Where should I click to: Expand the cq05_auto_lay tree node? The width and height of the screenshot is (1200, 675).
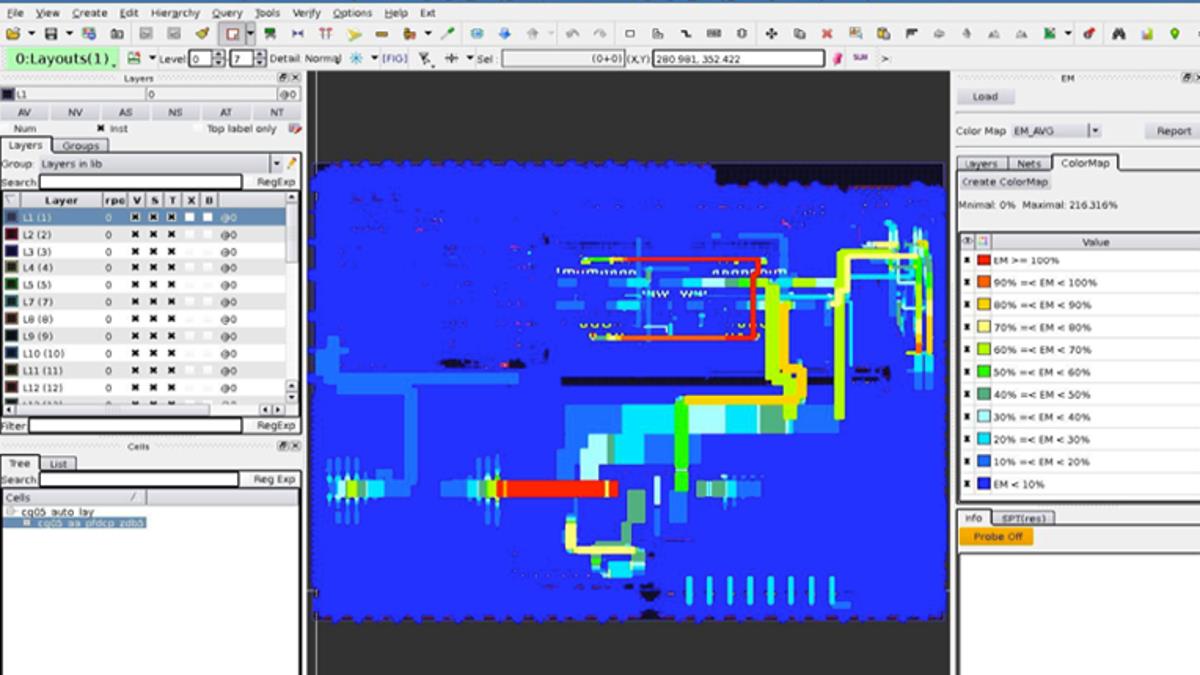11,511
